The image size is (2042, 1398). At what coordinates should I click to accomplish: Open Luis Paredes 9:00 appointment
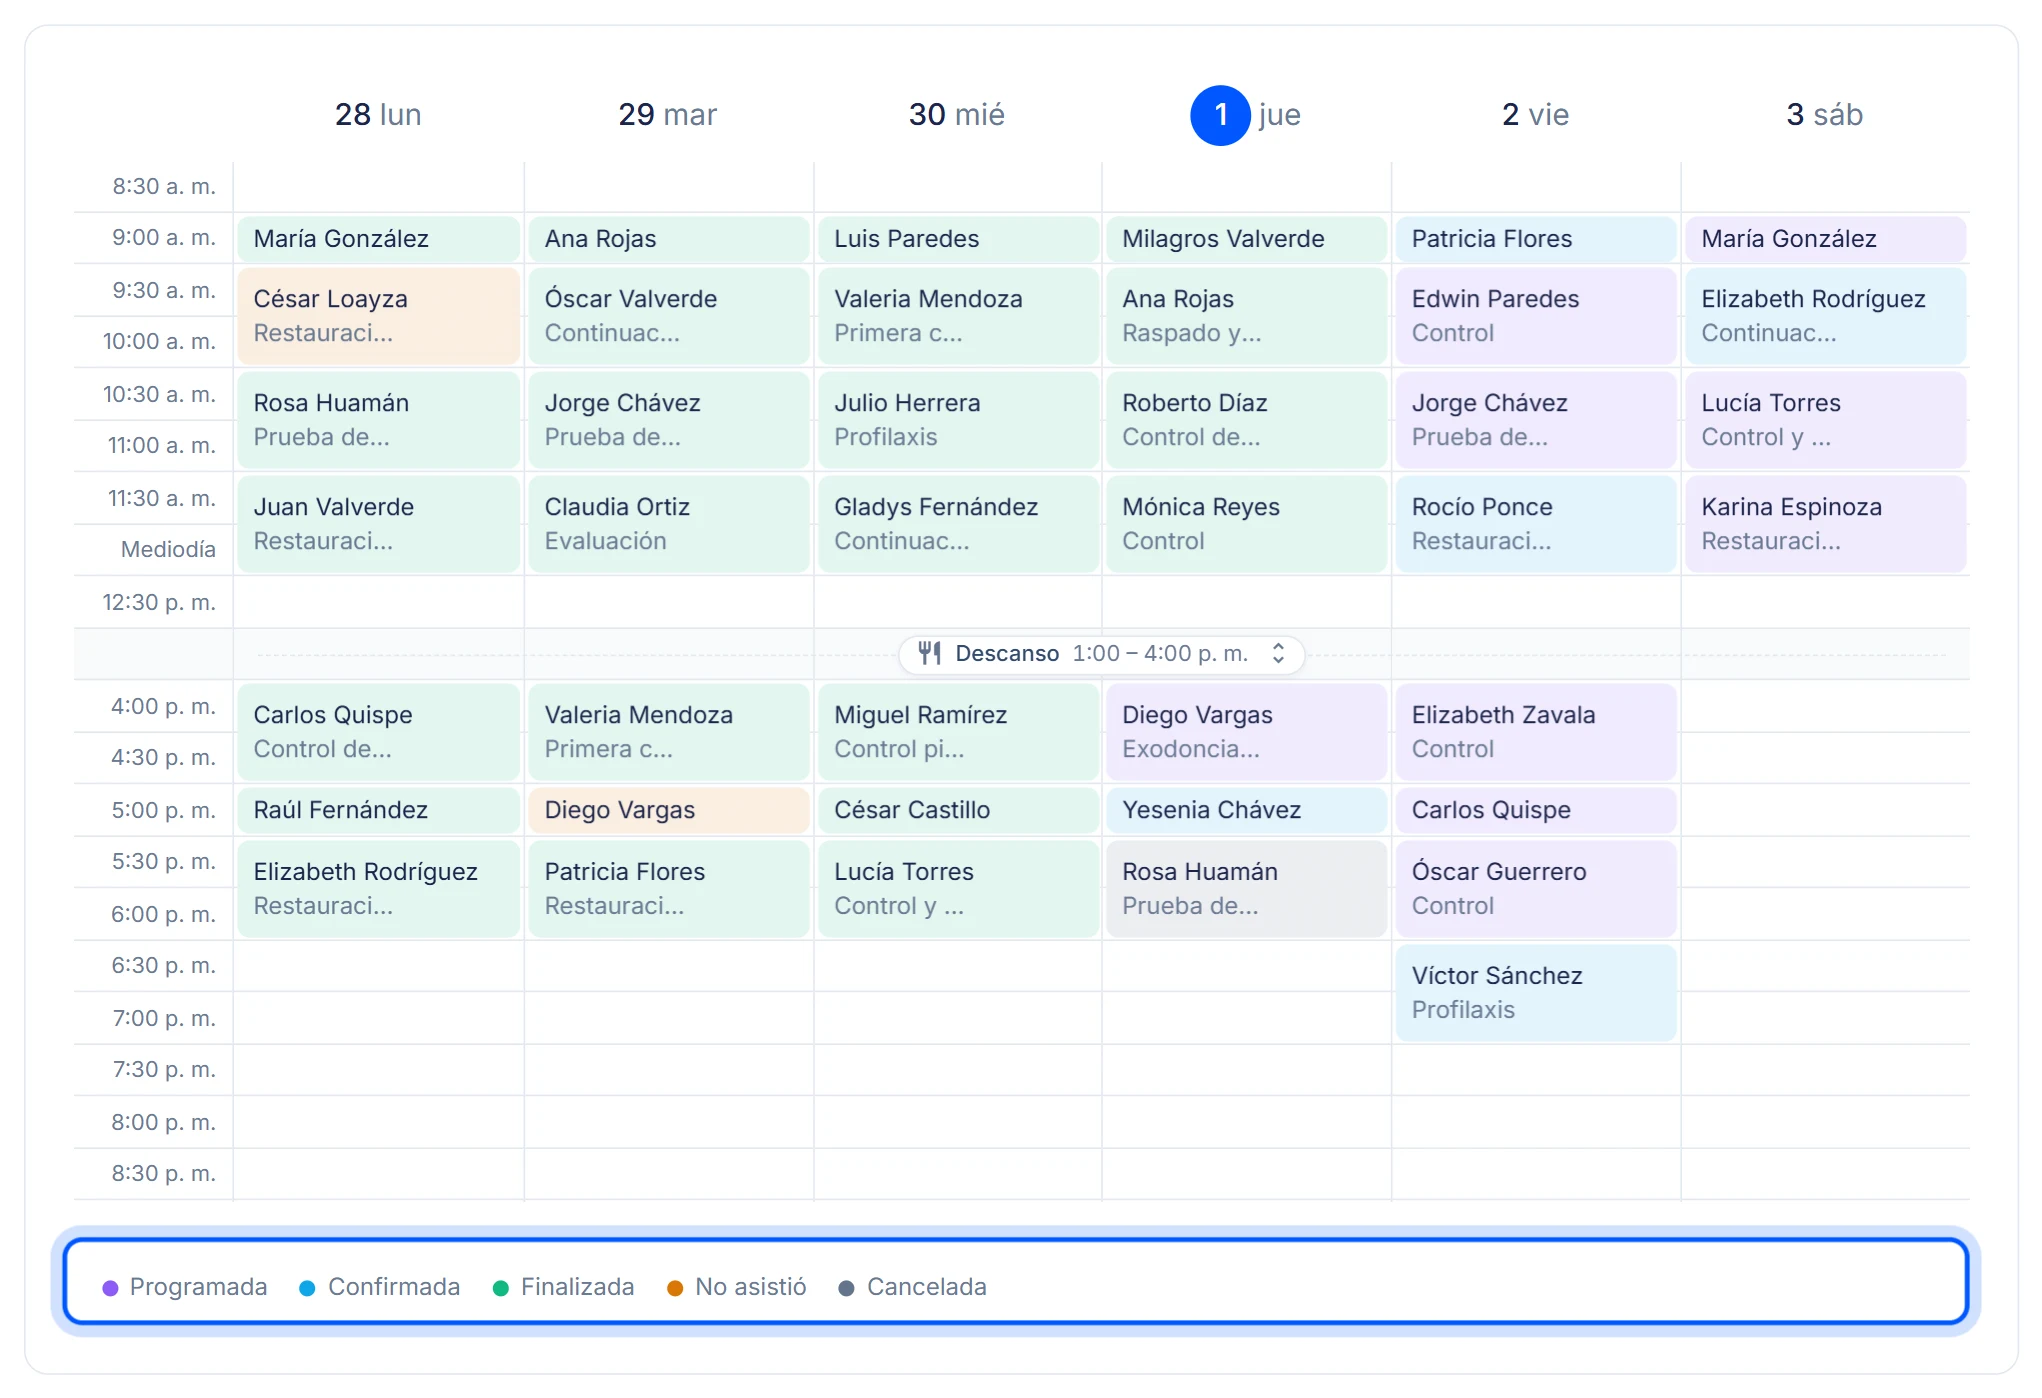coord(957,239)
